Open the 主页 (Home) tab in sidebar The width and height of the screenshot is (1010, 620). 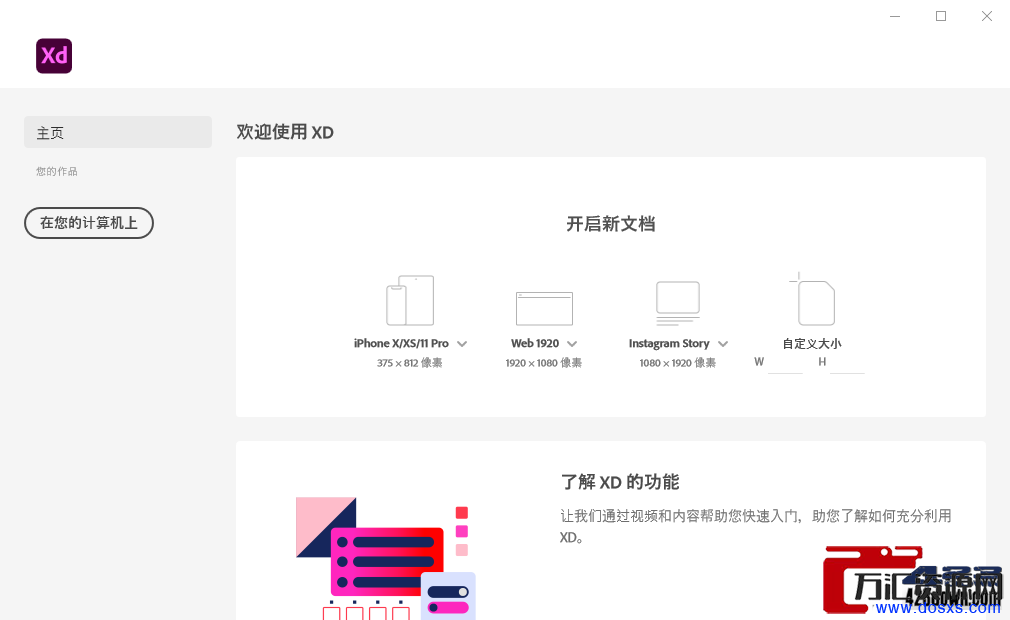pos(118,132)
